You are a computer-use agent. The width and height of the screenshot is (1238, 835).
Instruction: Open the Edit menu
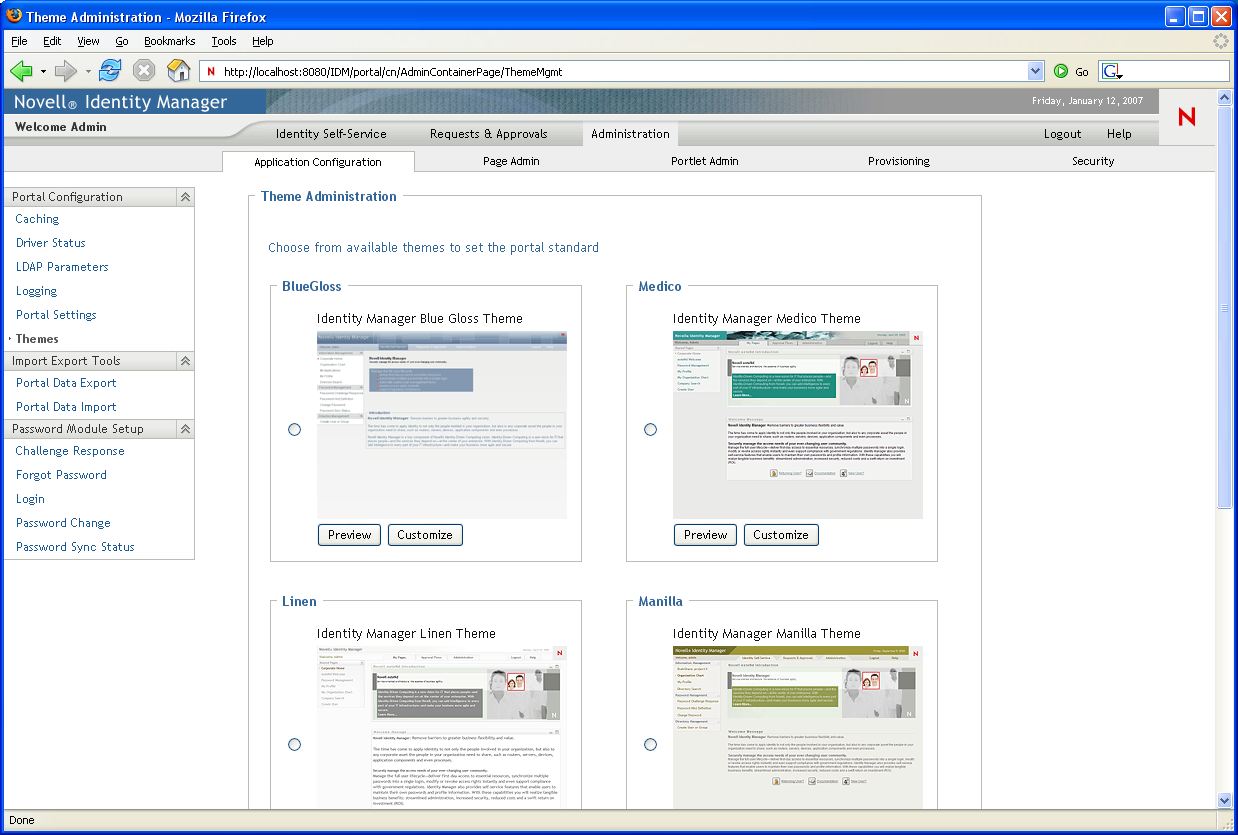(52, 41)
